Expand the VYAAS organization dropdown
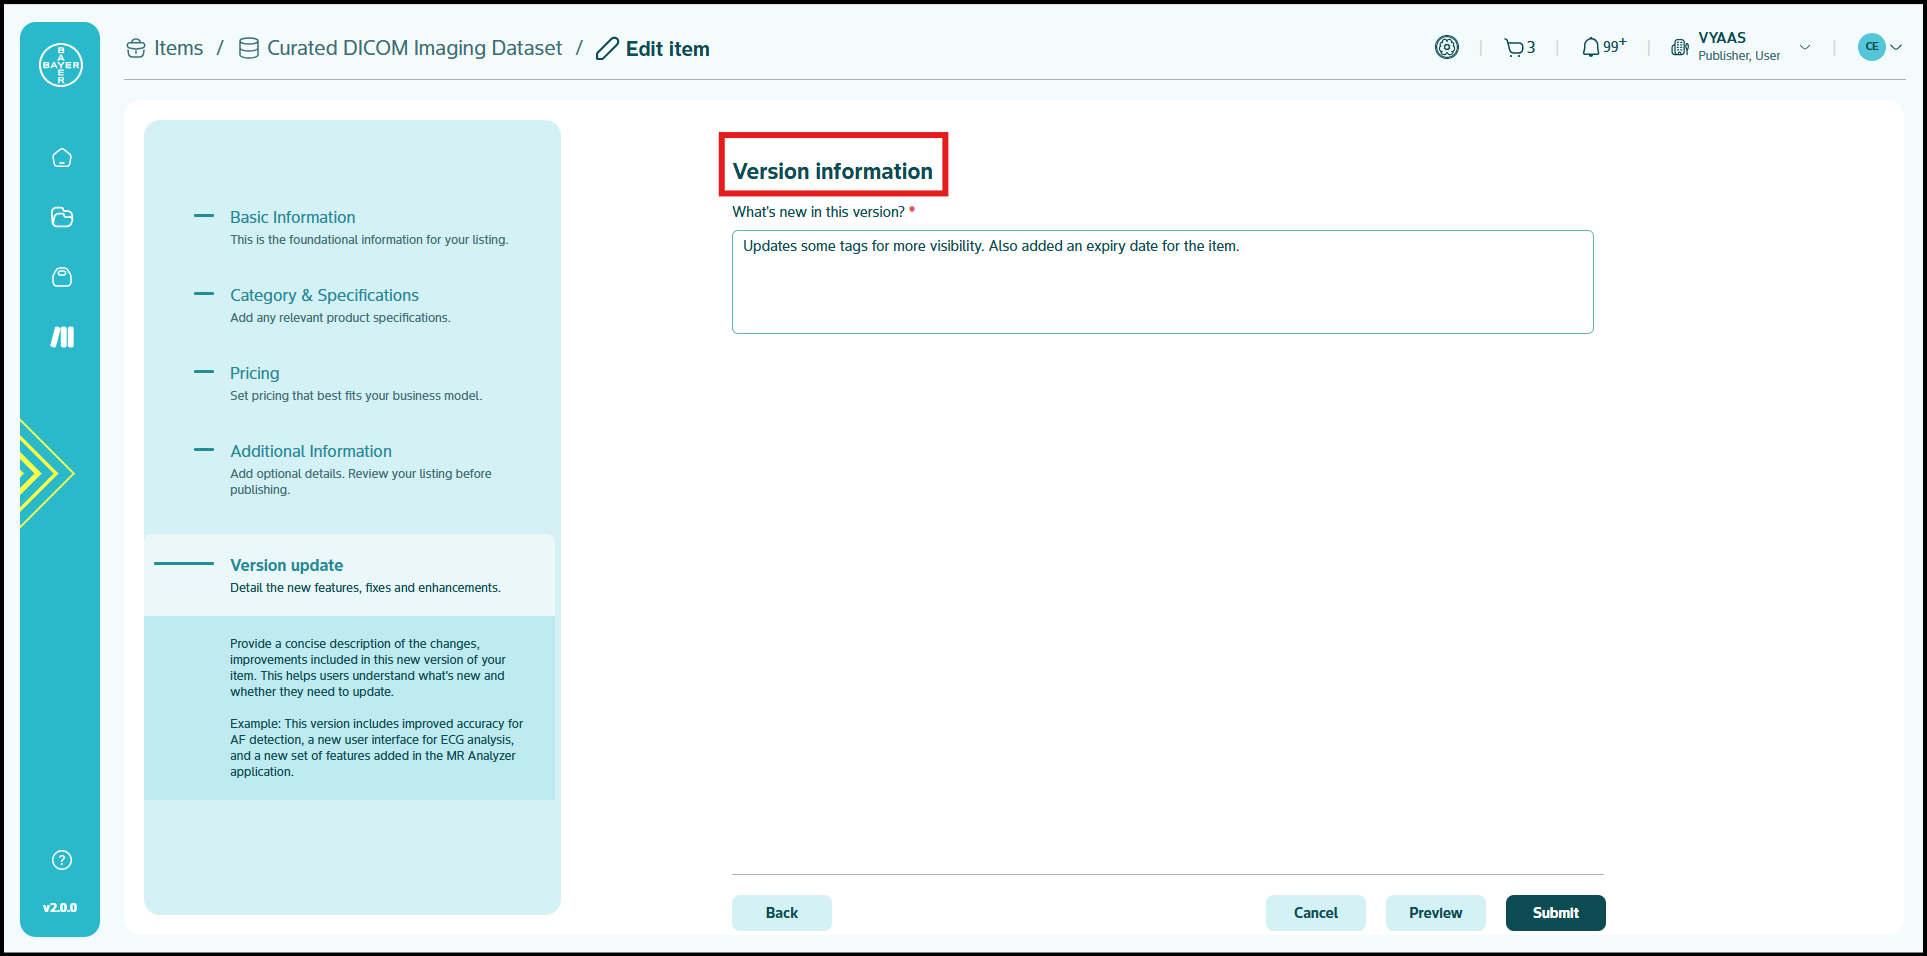 point(1804,47)
